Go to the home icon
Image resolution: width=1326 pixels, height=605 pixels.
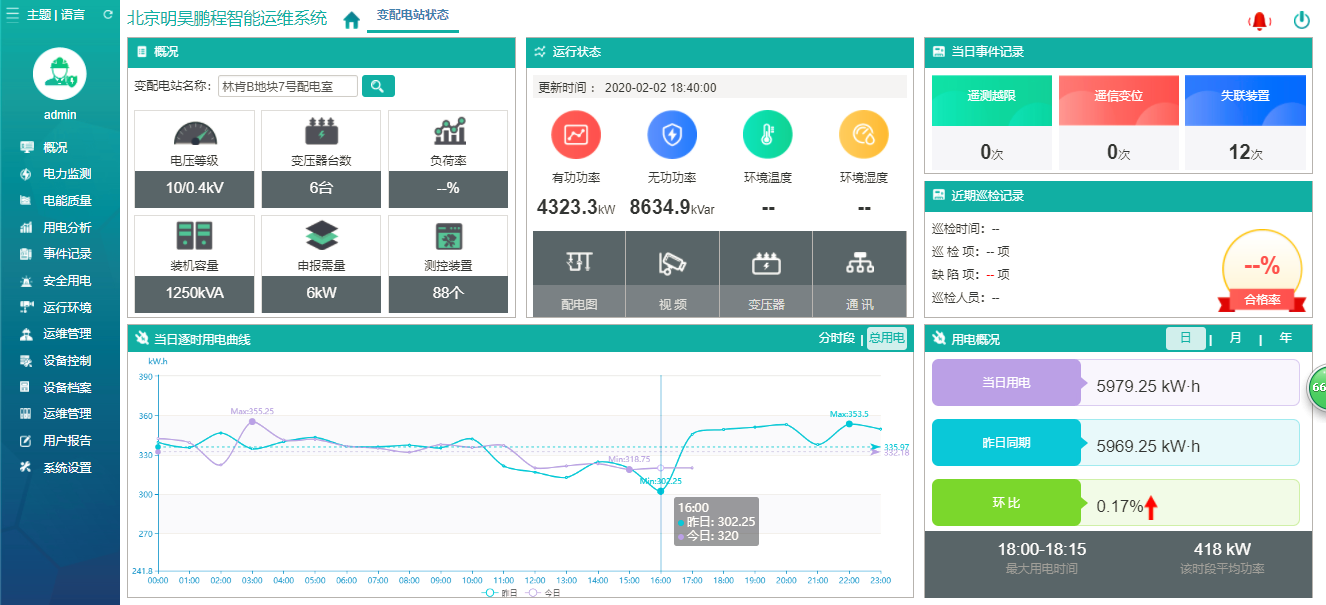point(351,20)
